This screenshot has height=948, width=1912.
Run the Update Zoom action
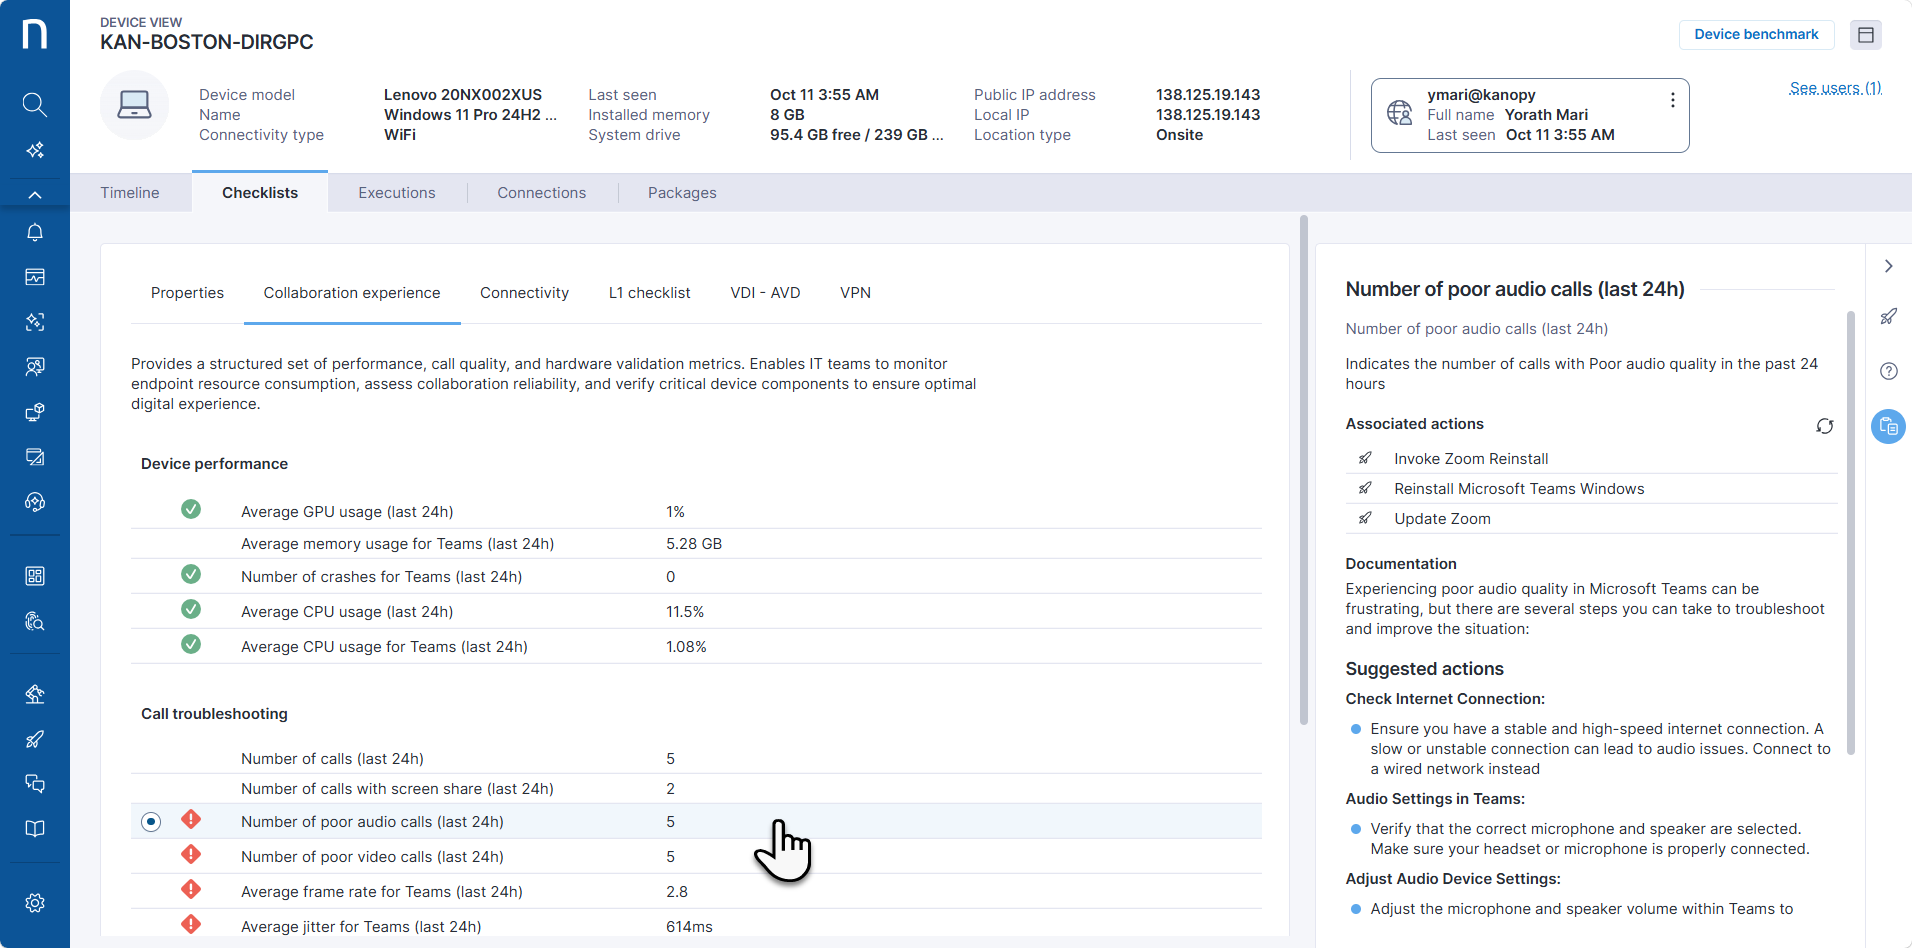click(x=1591, y=519)
